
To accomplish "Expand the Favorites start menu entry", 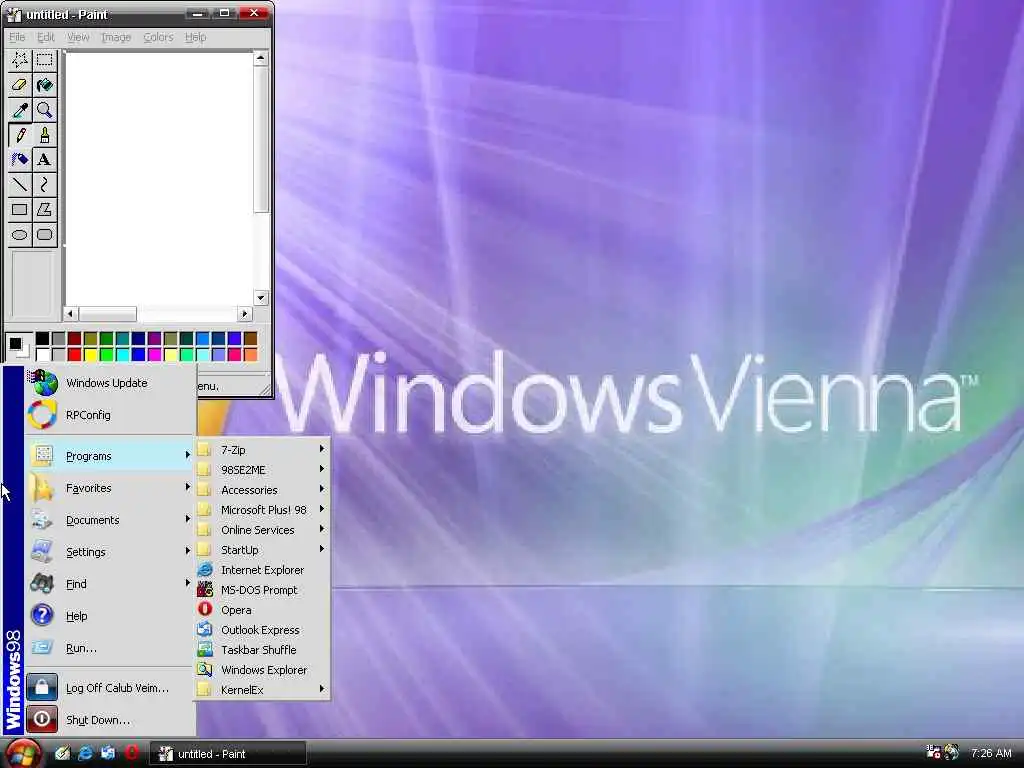I will click(x=110, y=488).
